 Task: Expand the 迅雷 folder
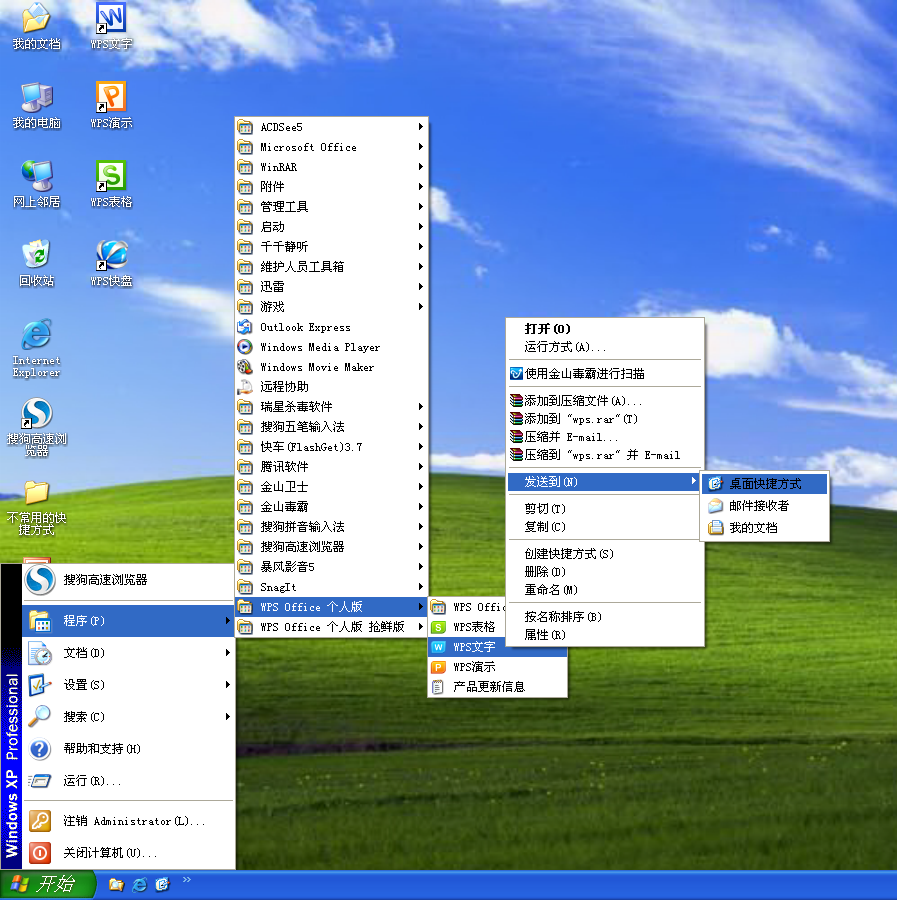[x=331, y=286]
